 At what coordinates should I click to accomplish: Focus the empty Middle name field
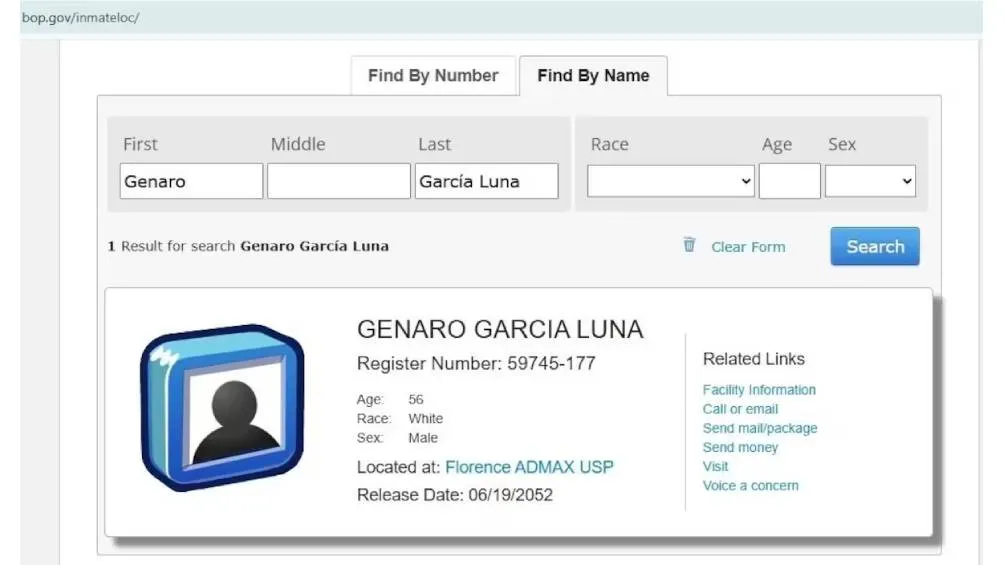339,181
